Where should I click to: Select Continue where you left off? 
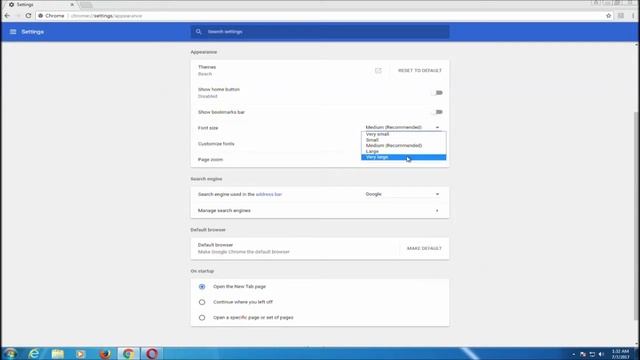(202, 302)
